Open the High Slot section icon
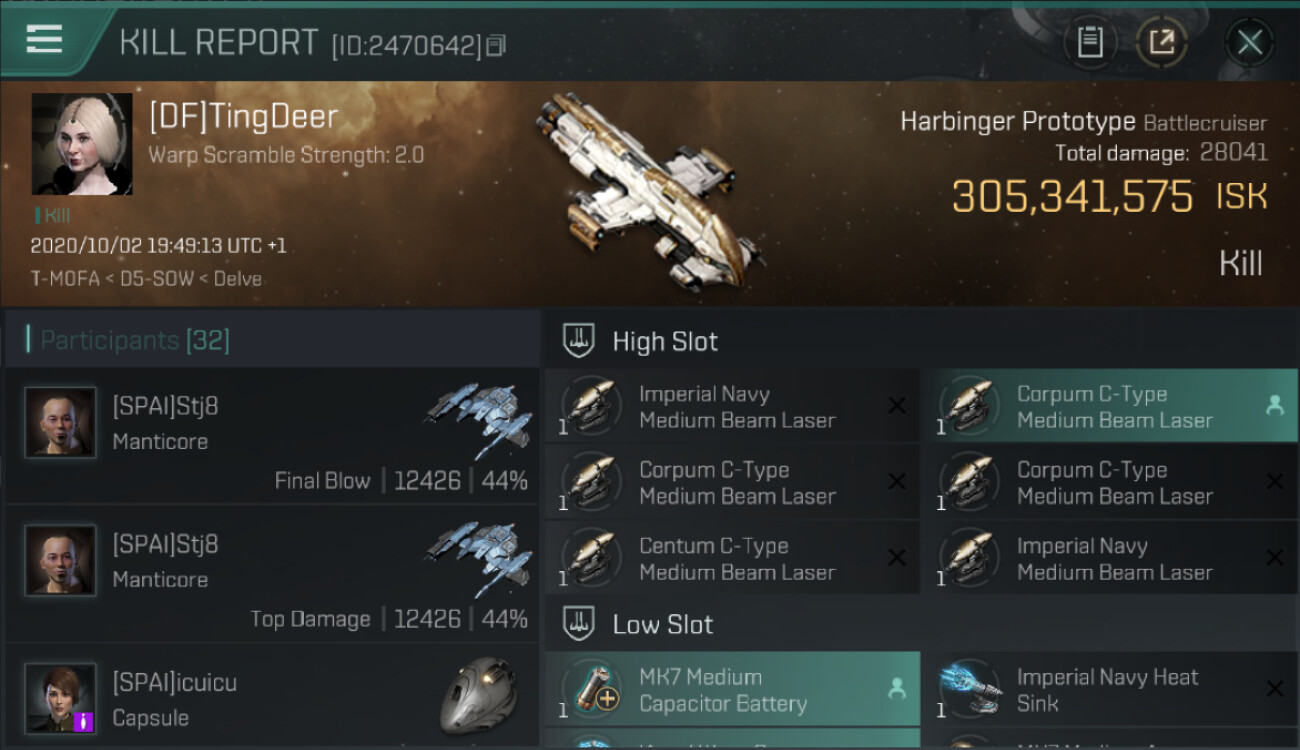Screen dimensions: 1300x750 pos(579,341)
